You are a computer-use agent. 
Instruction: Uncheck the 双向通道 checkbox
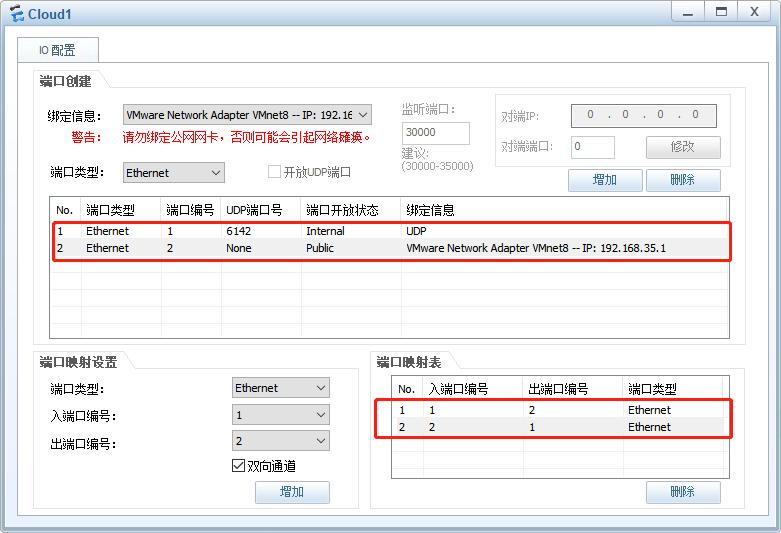238,466
